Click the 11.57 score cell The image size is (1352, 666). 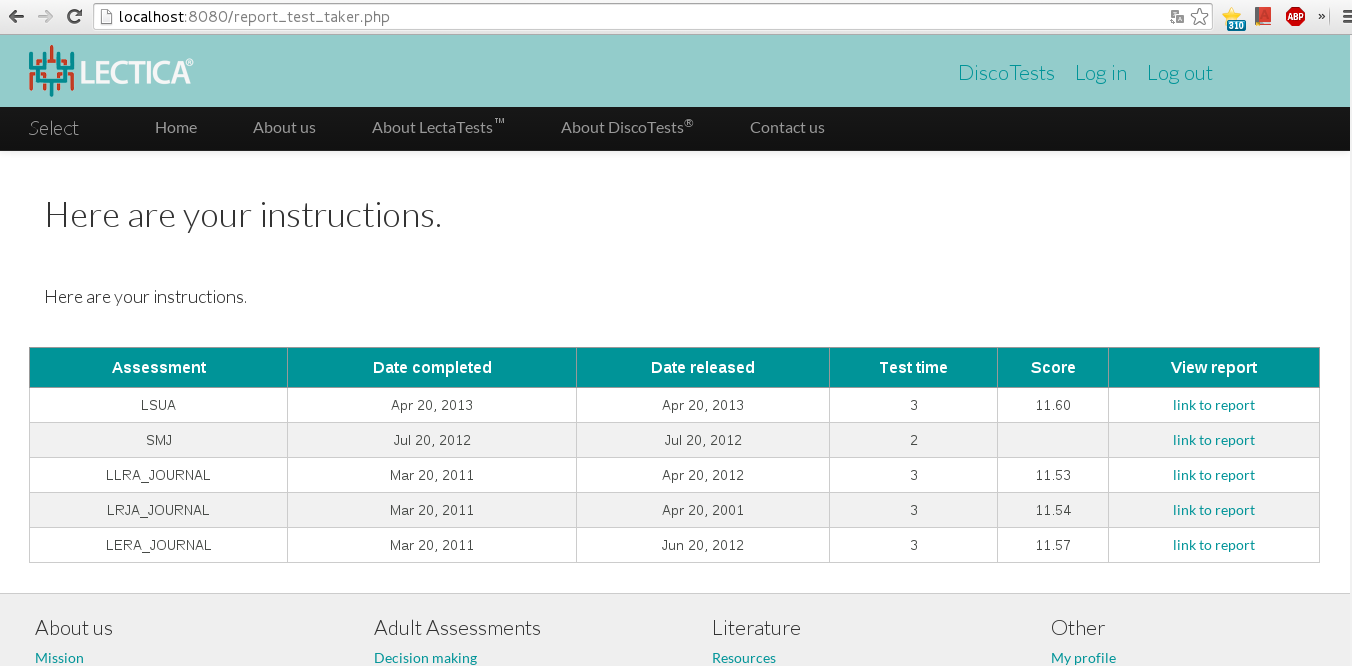1053,545
